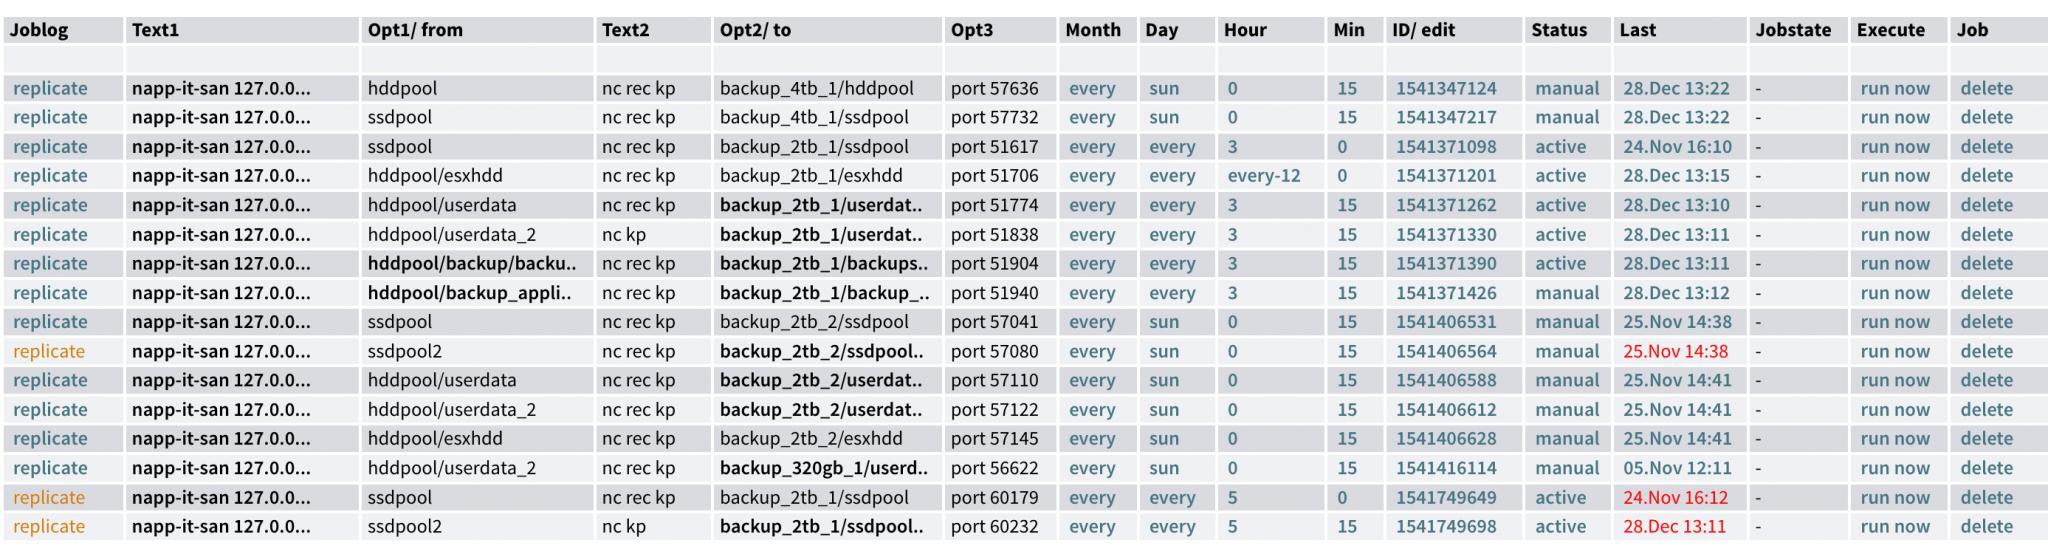Screen dimensions: 2048x554
Task: Click last-run date 05.Nov 12:11
Action: point(1675,468)
